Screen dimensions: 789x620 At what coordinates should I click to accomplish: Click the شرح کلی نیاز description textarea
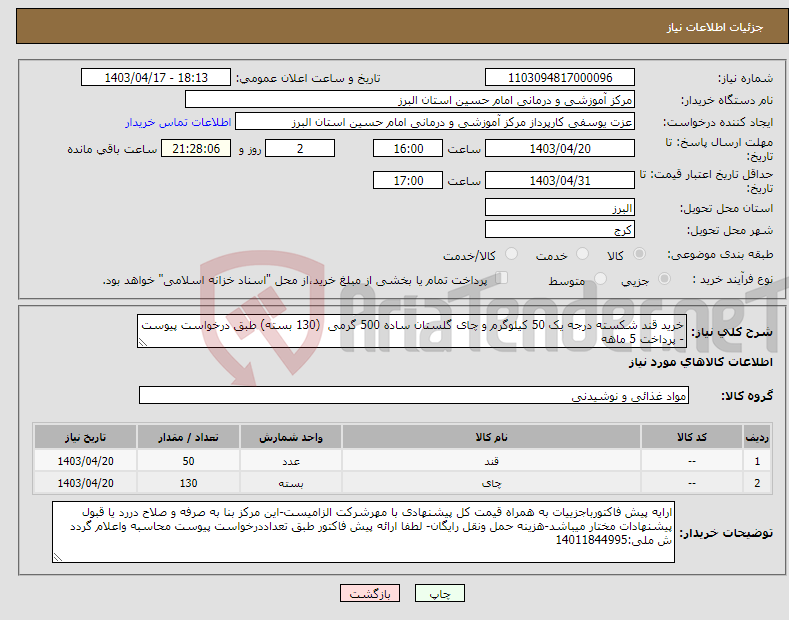tap(412, 331)
